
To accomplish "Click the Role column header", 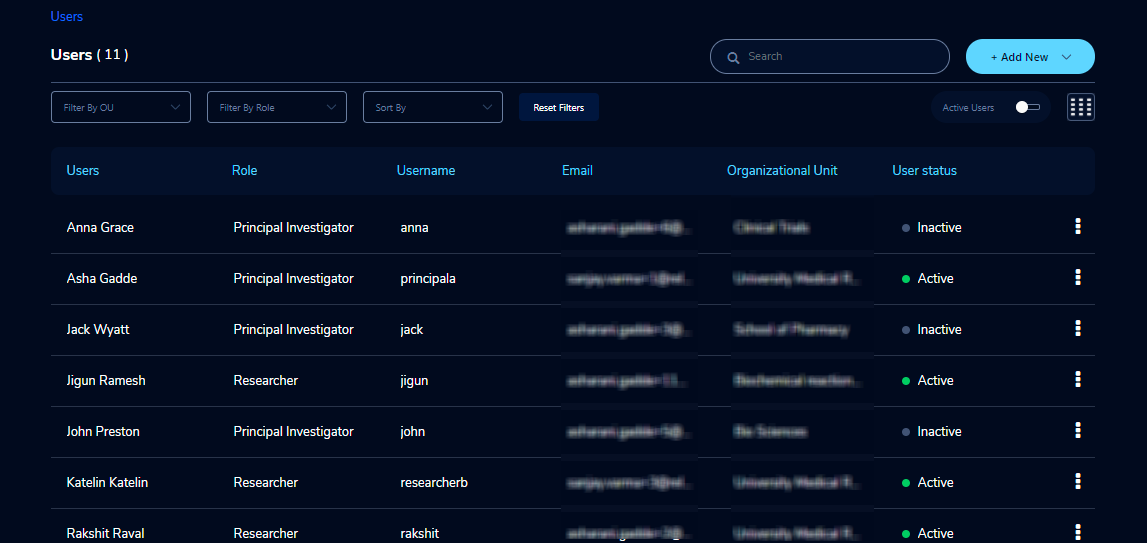I will coord(244,171).
